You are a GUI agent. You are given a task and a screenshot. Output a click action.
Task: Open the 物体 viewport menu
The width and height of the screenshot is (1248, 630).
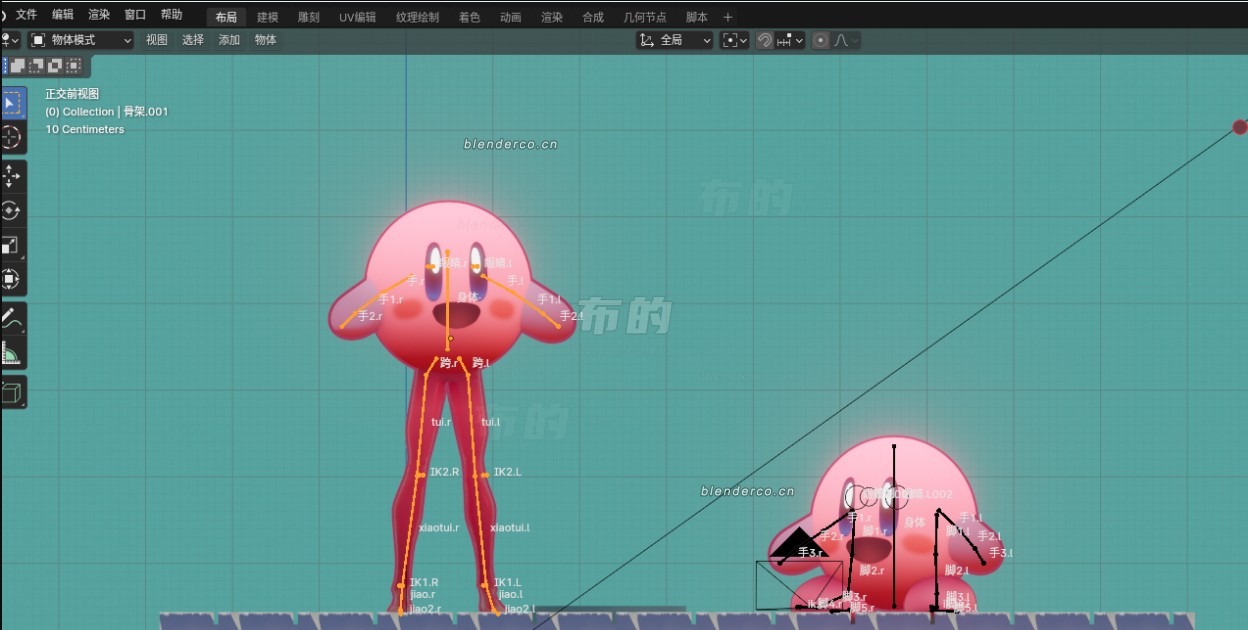tap(265, 40)
